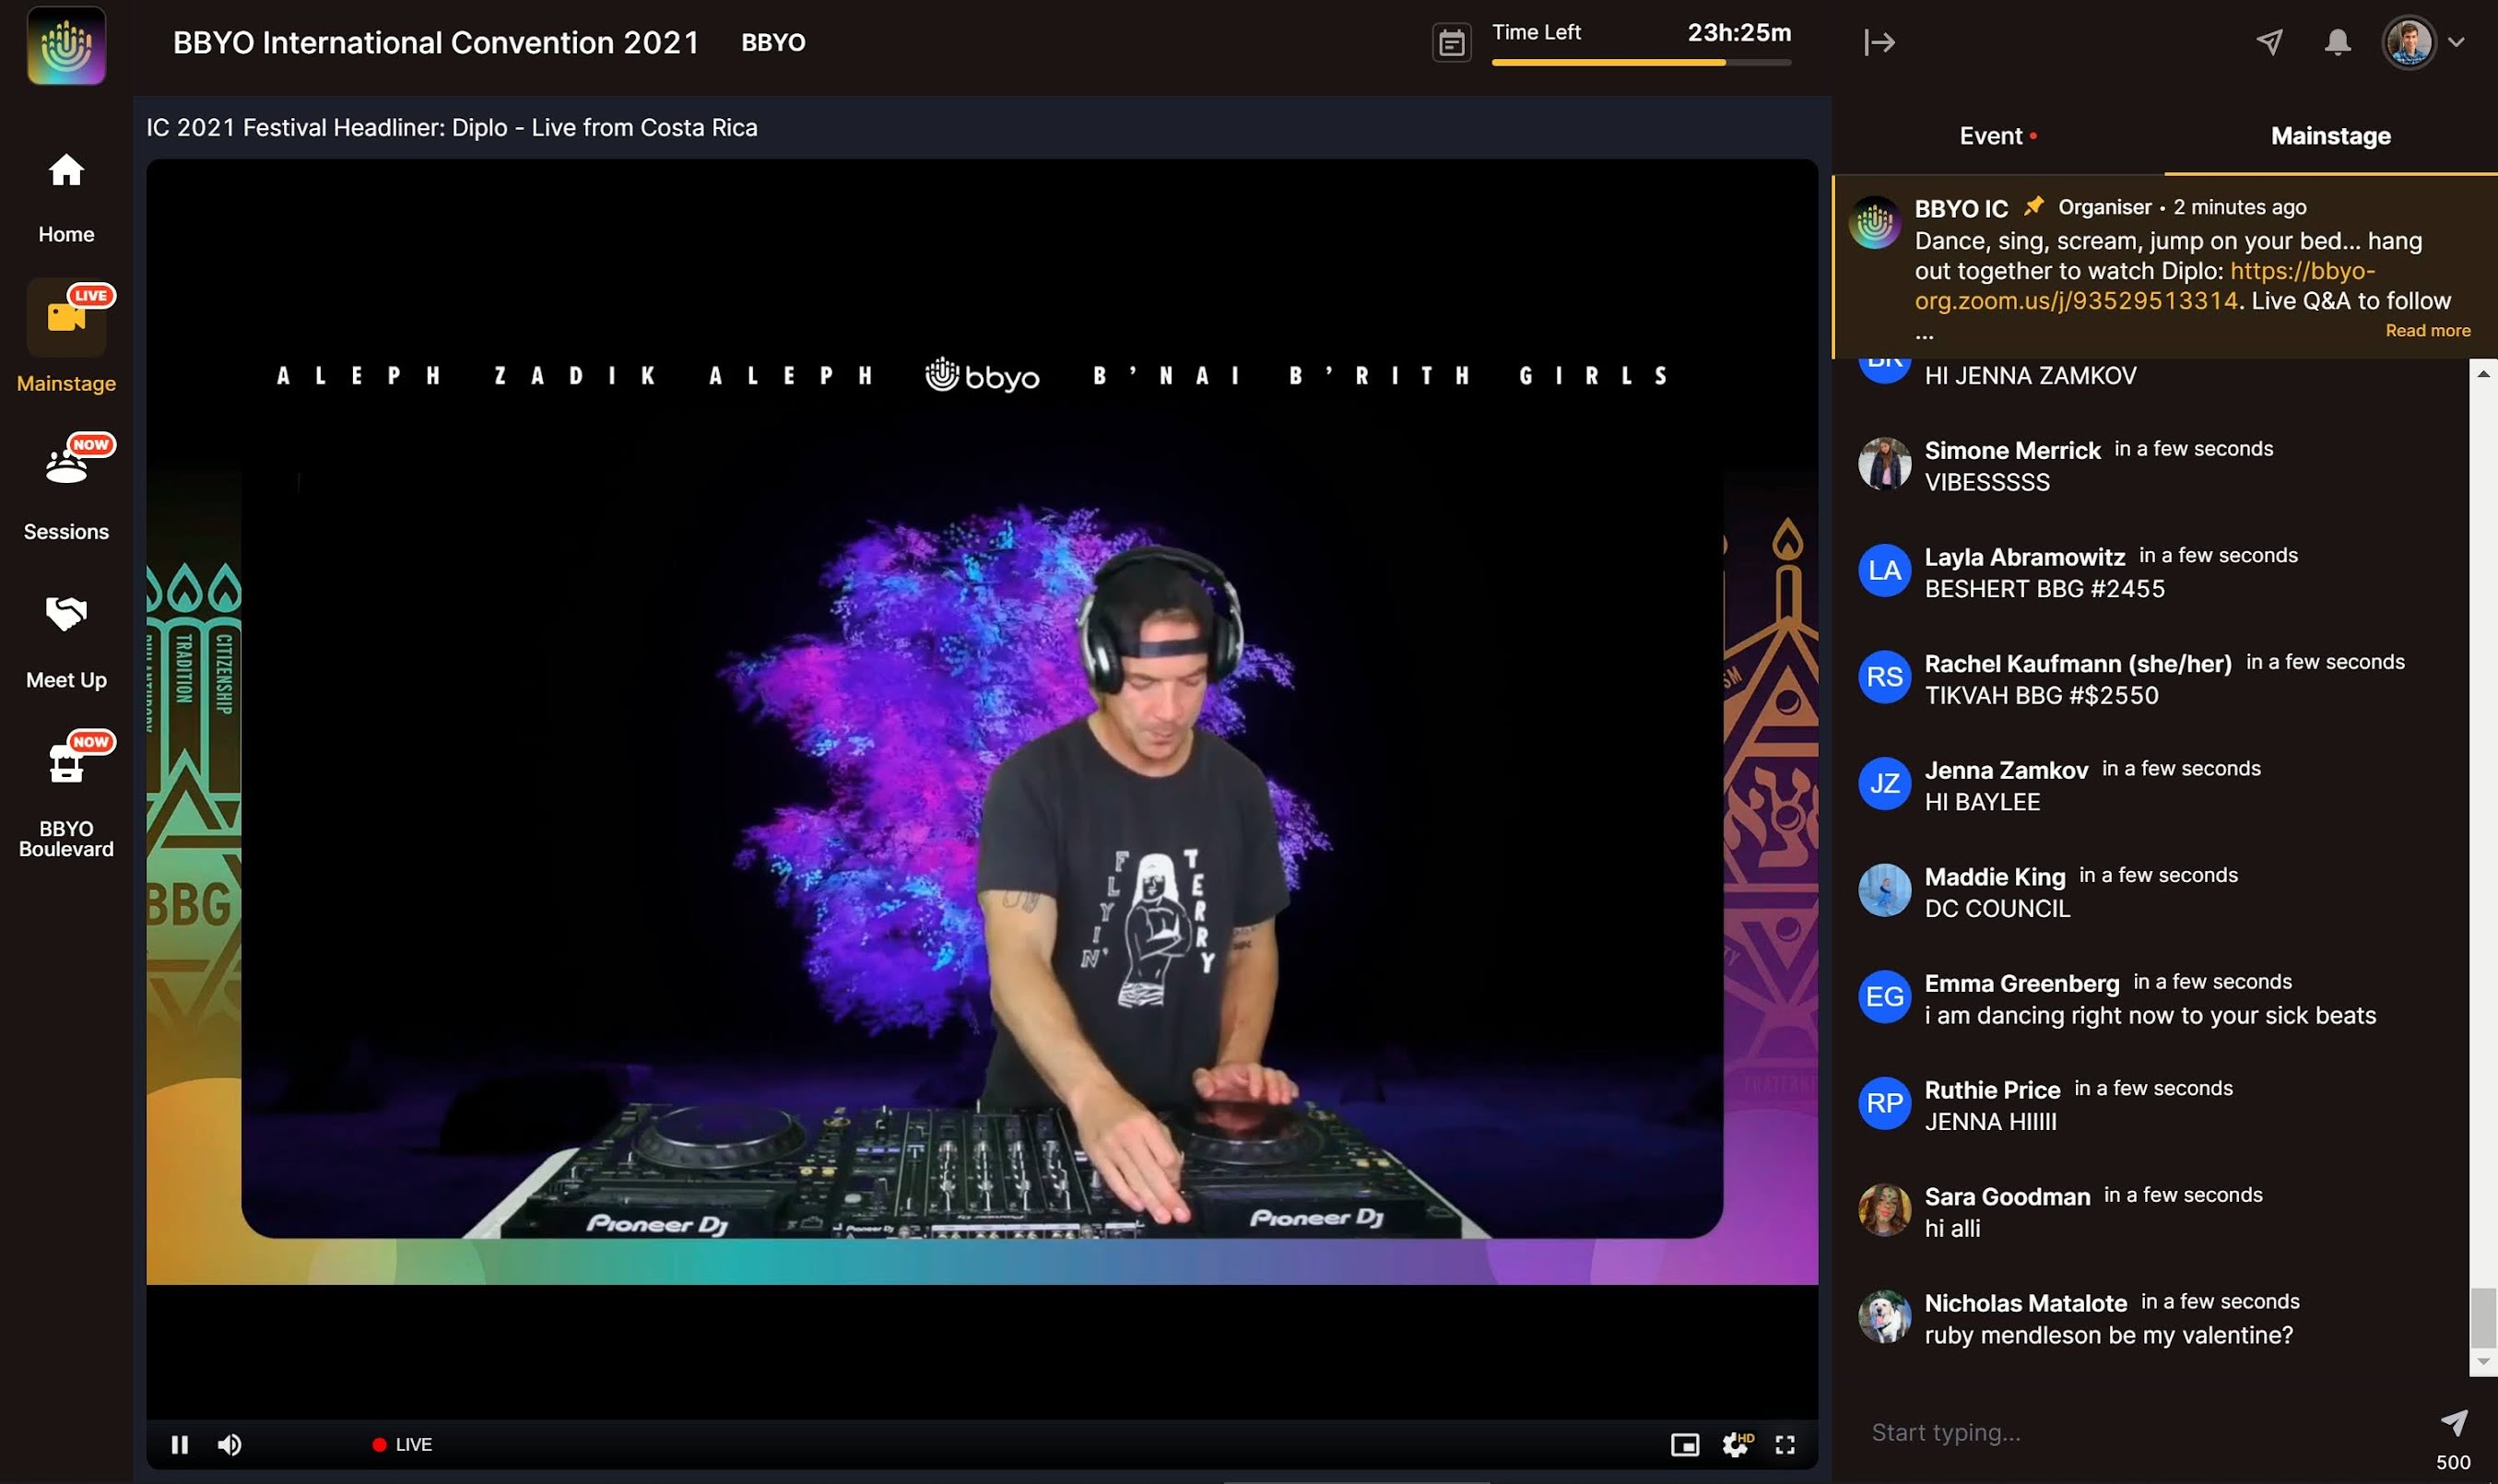Click Emma Greenberg's EG avatar
This screenshot has height=1484, width=2498.
point(1884,997)
